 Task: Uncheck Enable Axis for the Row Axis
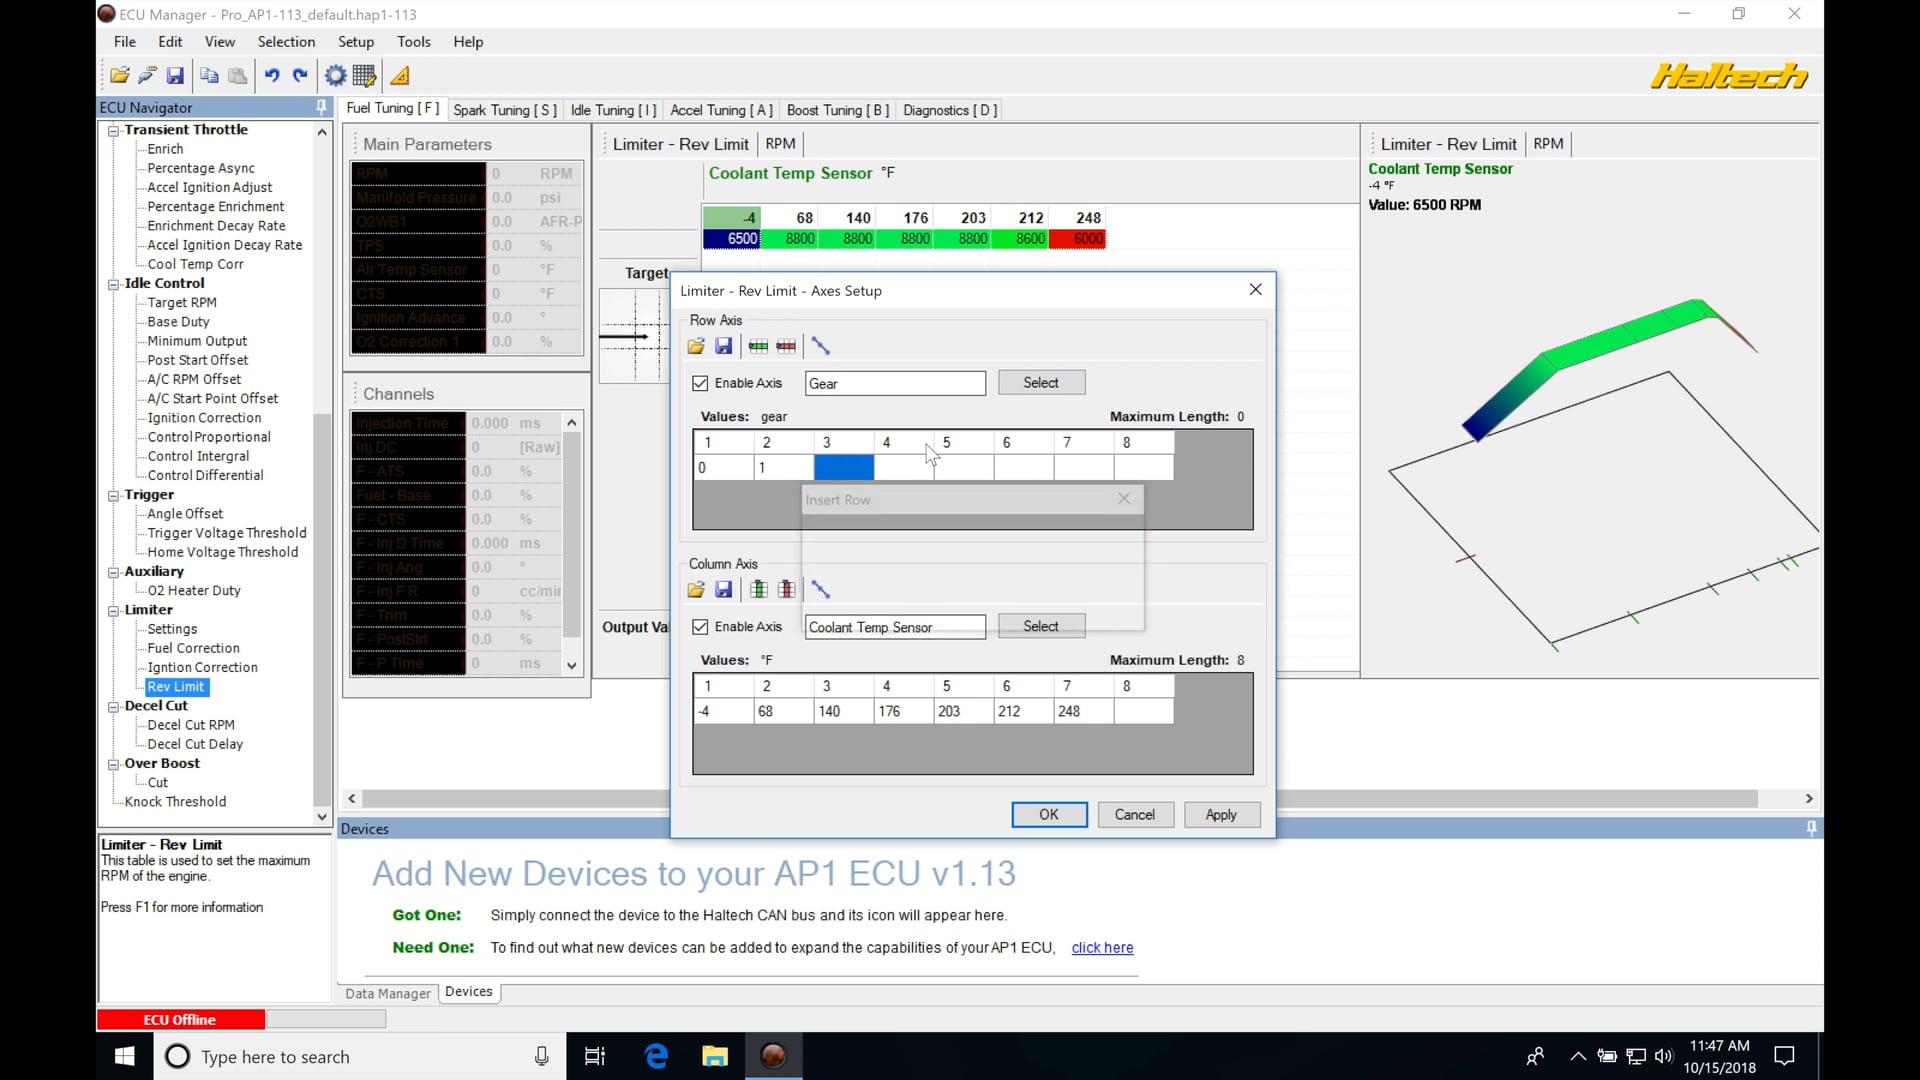coord(700,383)
